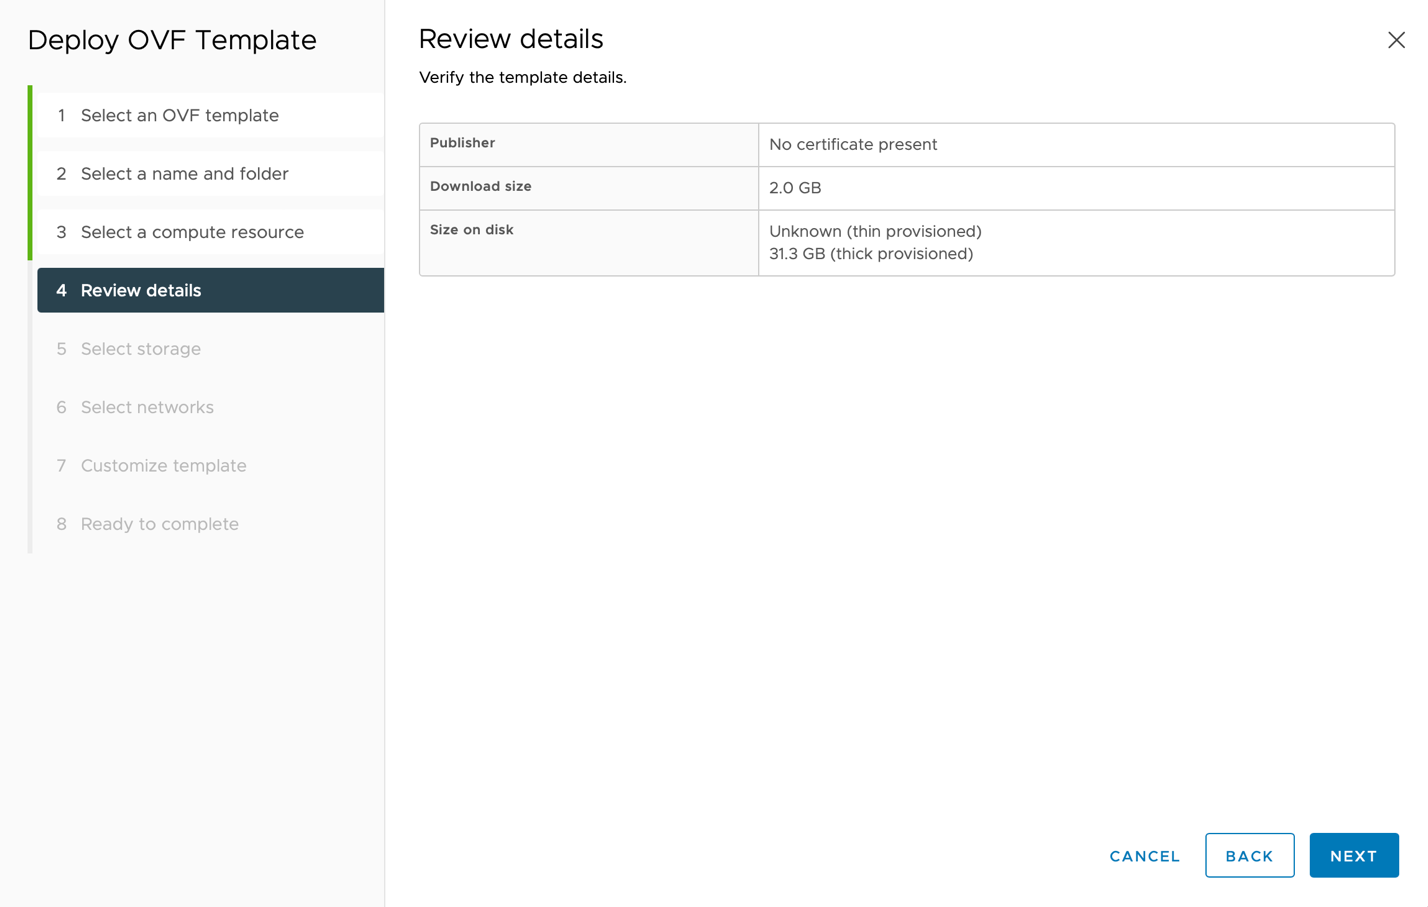Viewport: 1428px width, 907px height.
Task: Click the No certificate present value
Action: point(853,144)
